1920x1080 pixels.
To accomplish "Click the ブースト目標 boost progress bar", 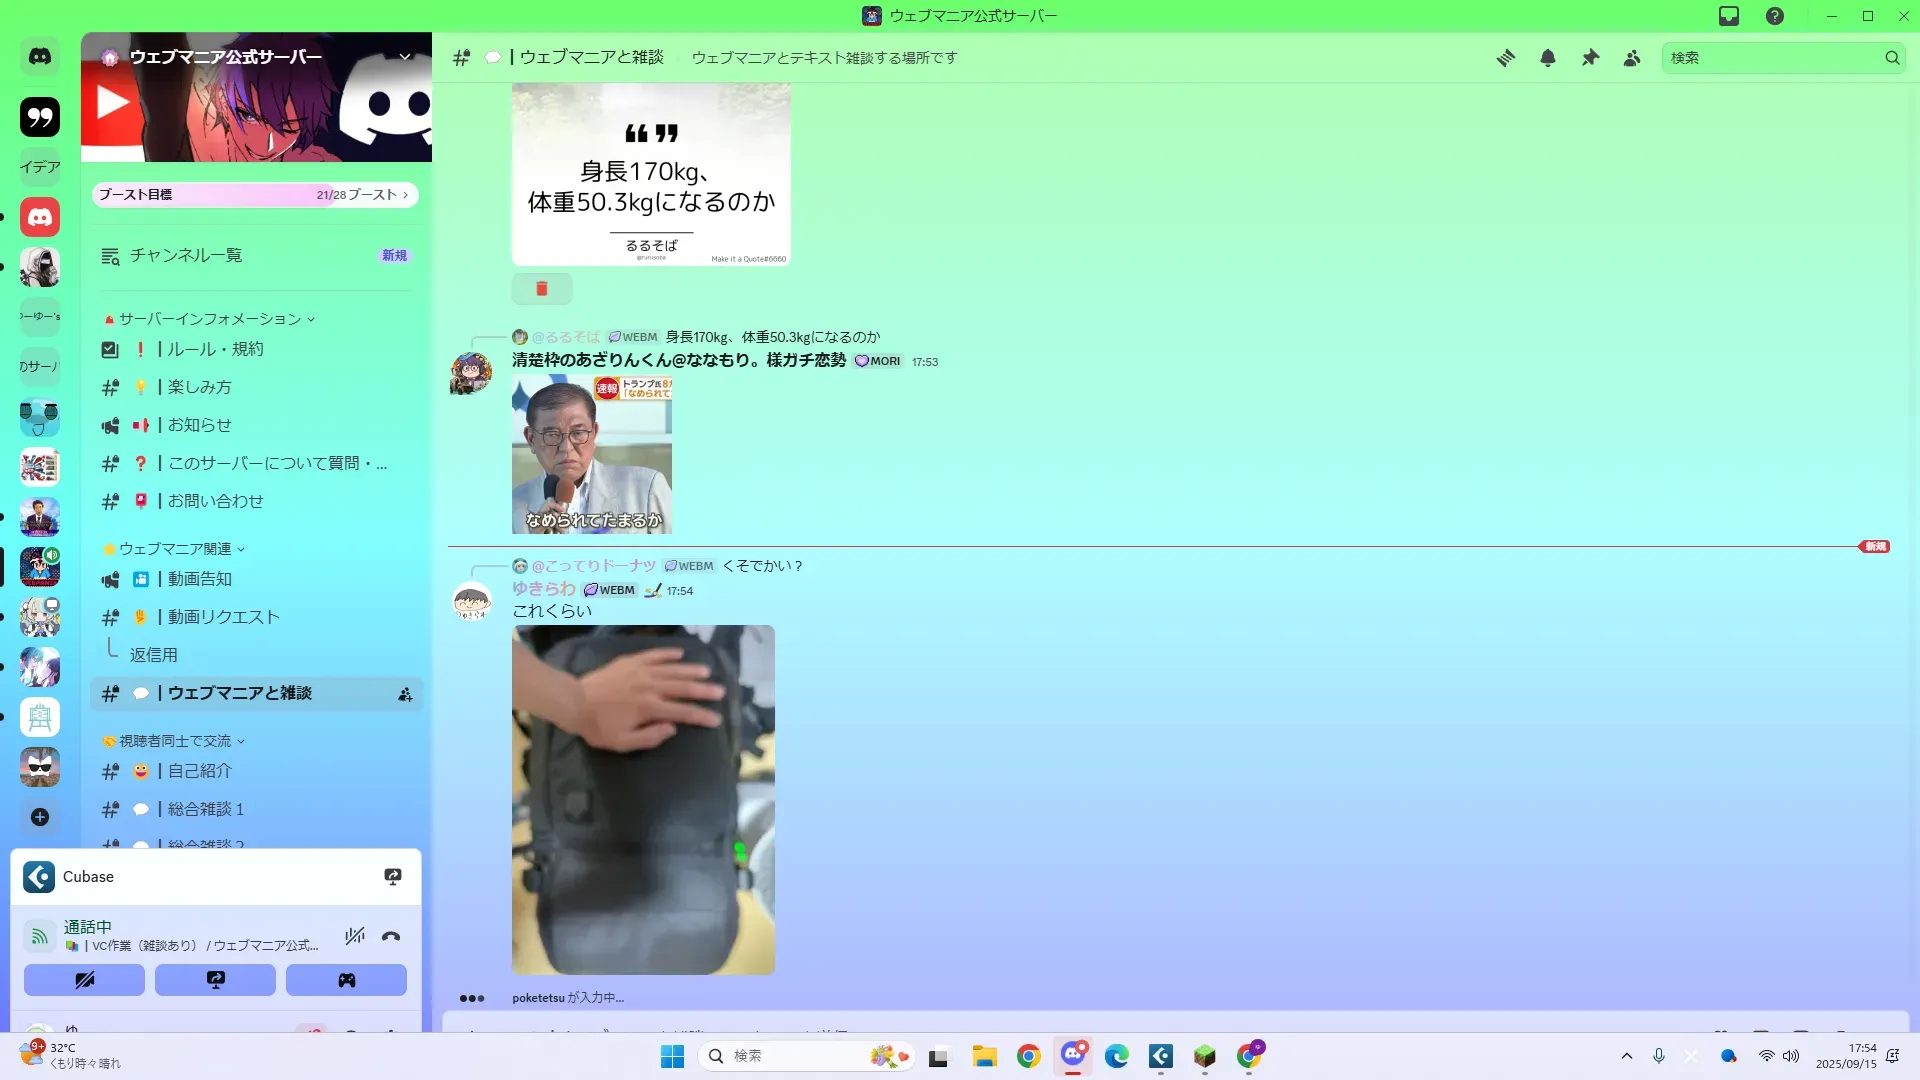I will tap(255, 195).
